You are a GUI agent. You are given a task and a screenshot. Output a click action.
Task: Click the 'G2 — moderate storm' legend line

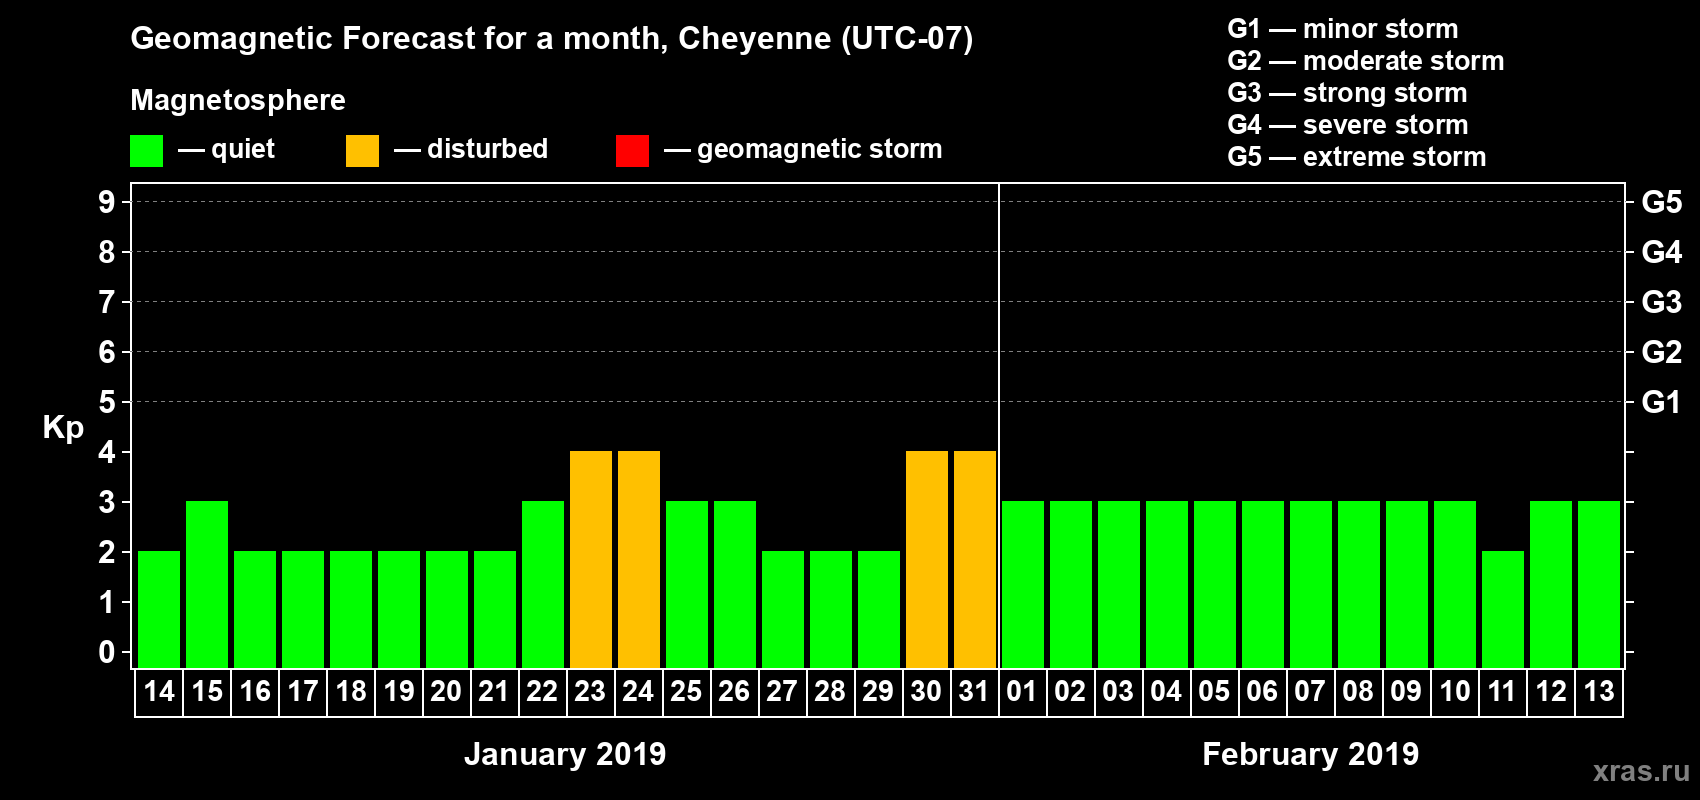point(1365,61)
